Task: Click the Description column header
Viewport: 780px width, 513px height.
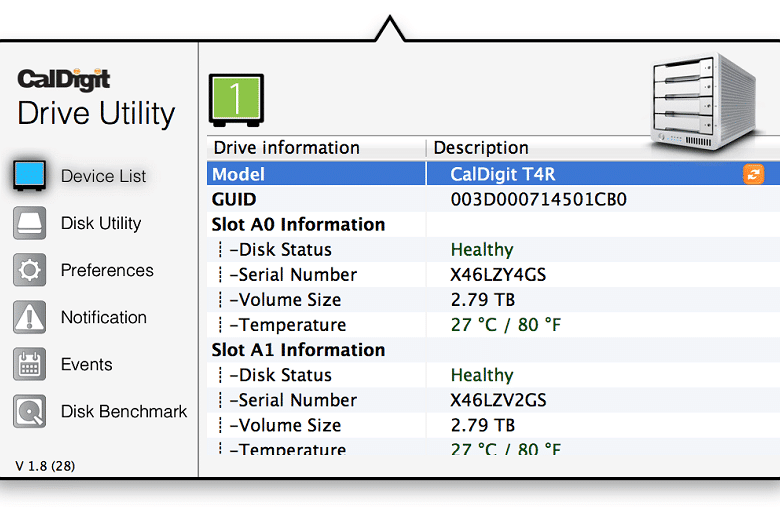Action: pos(481,148)
